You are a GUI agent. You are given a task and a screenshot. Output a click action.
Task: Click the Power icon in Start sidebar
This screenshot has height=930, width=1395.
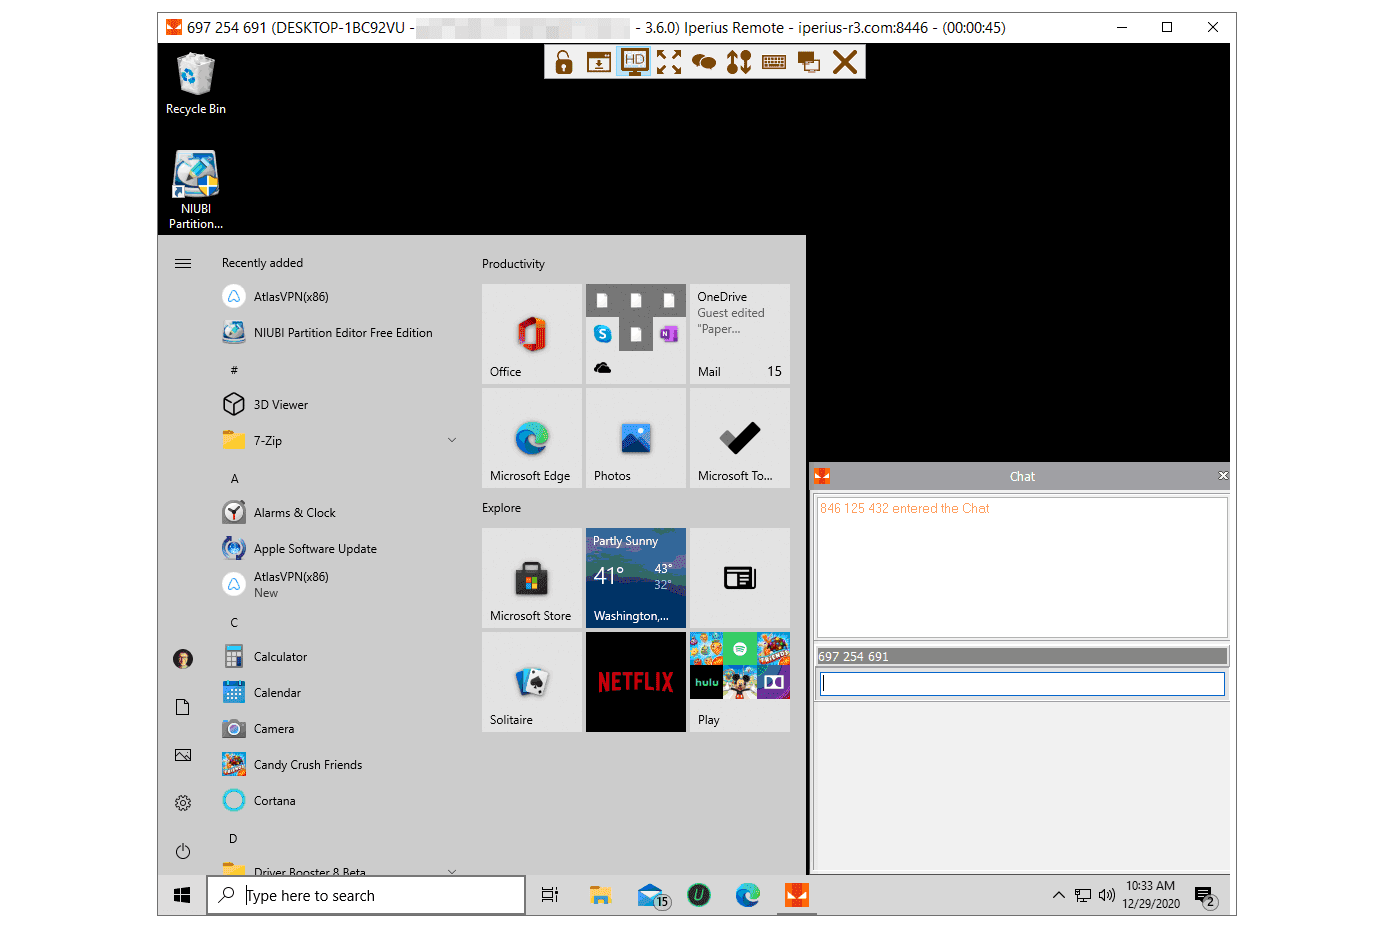tap(183, 851)
